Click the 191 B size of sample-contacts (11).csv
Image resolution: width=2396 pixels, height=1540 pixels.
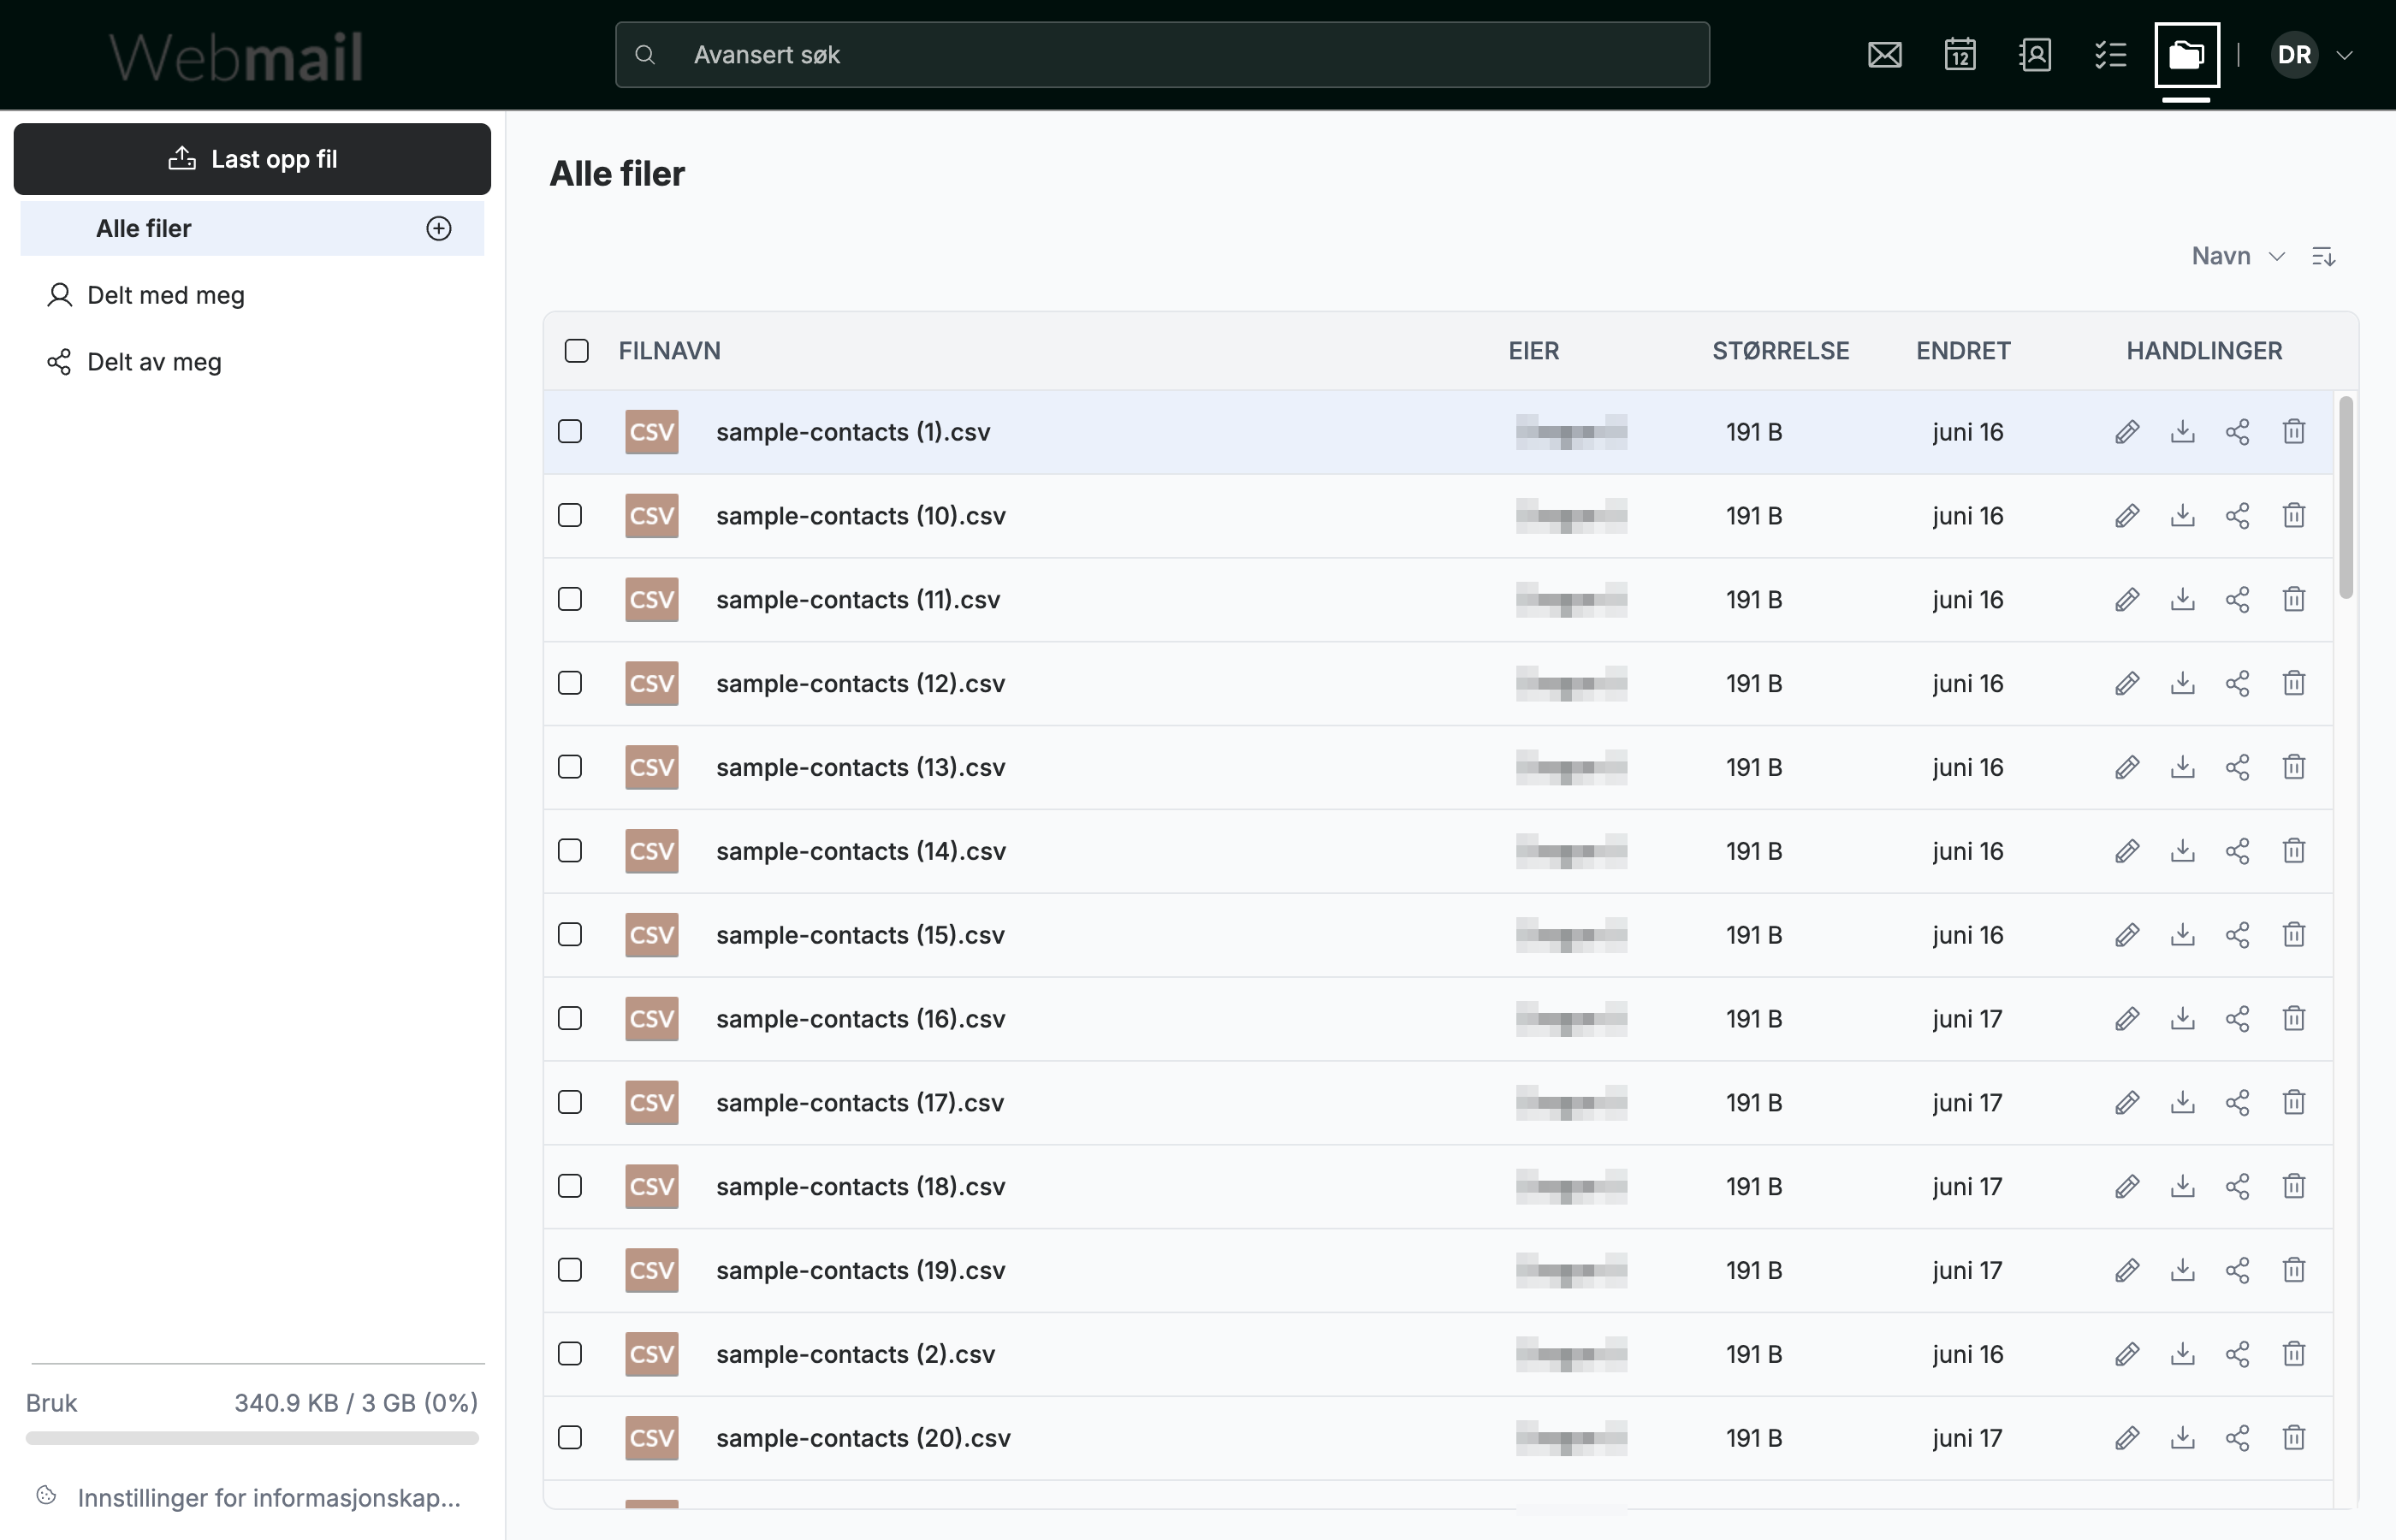pos(1754,600)
